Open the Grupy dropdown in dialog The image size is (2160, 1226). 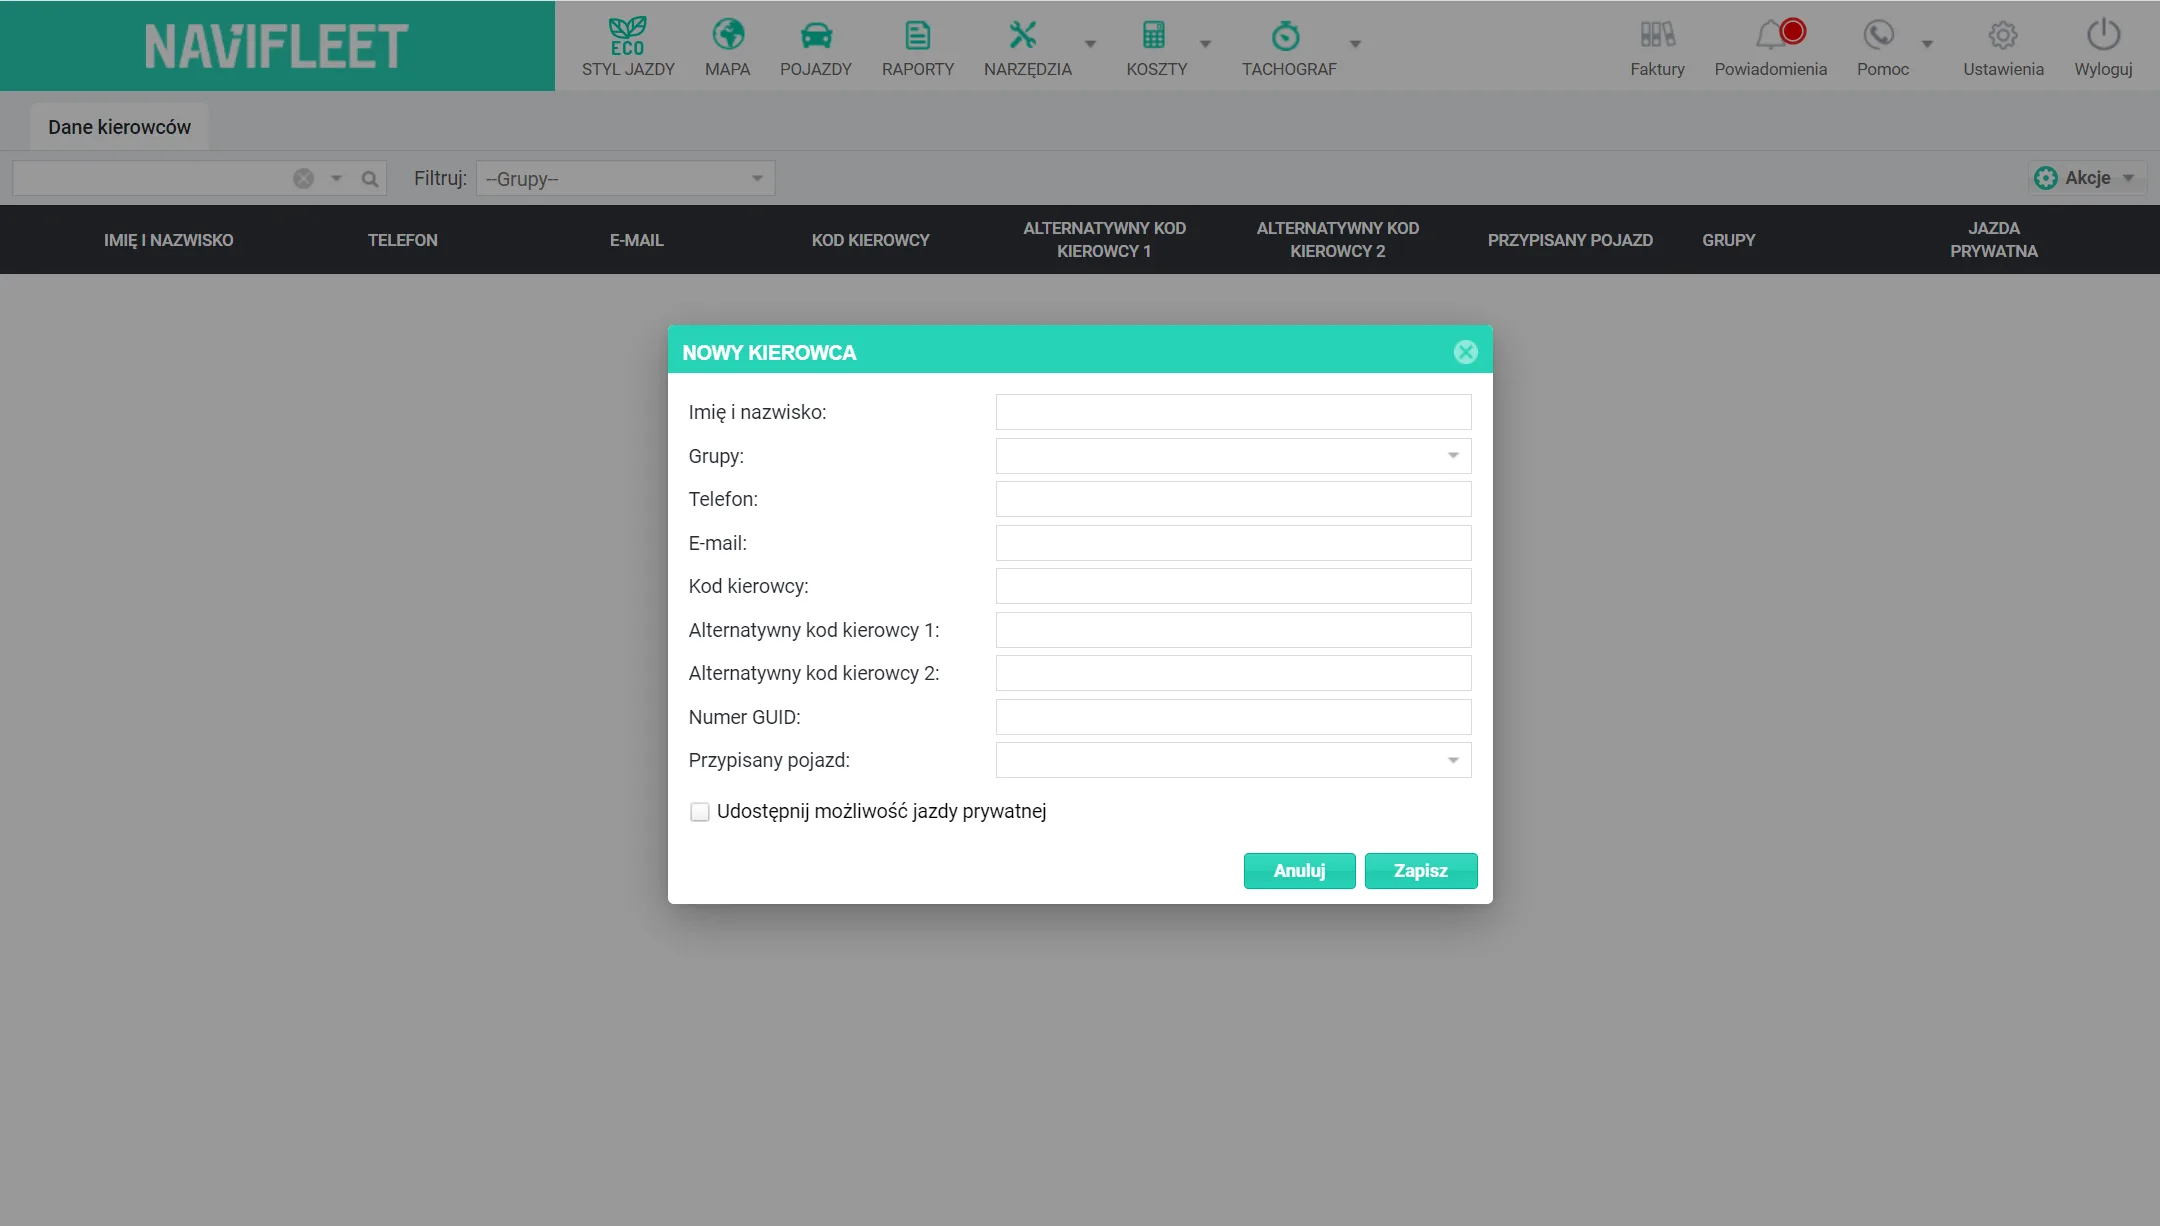(x=1233, y=456)
